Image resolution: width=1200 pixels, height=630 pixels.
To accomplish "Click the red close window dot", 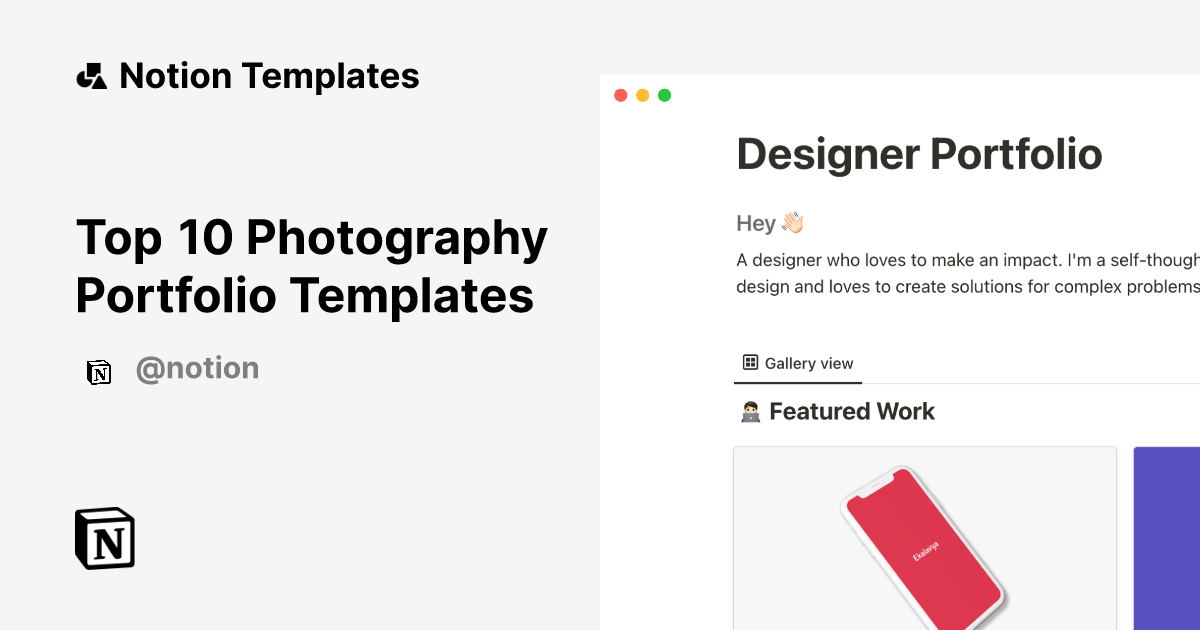I will click(620, 95).
